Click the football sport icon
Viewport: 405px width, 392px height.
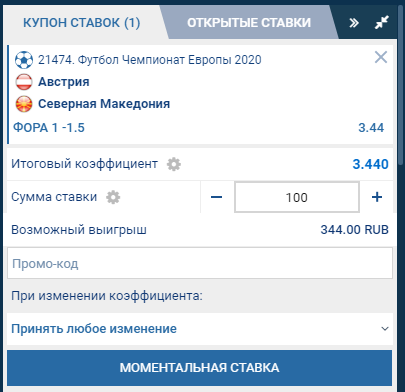pos(24,60)
